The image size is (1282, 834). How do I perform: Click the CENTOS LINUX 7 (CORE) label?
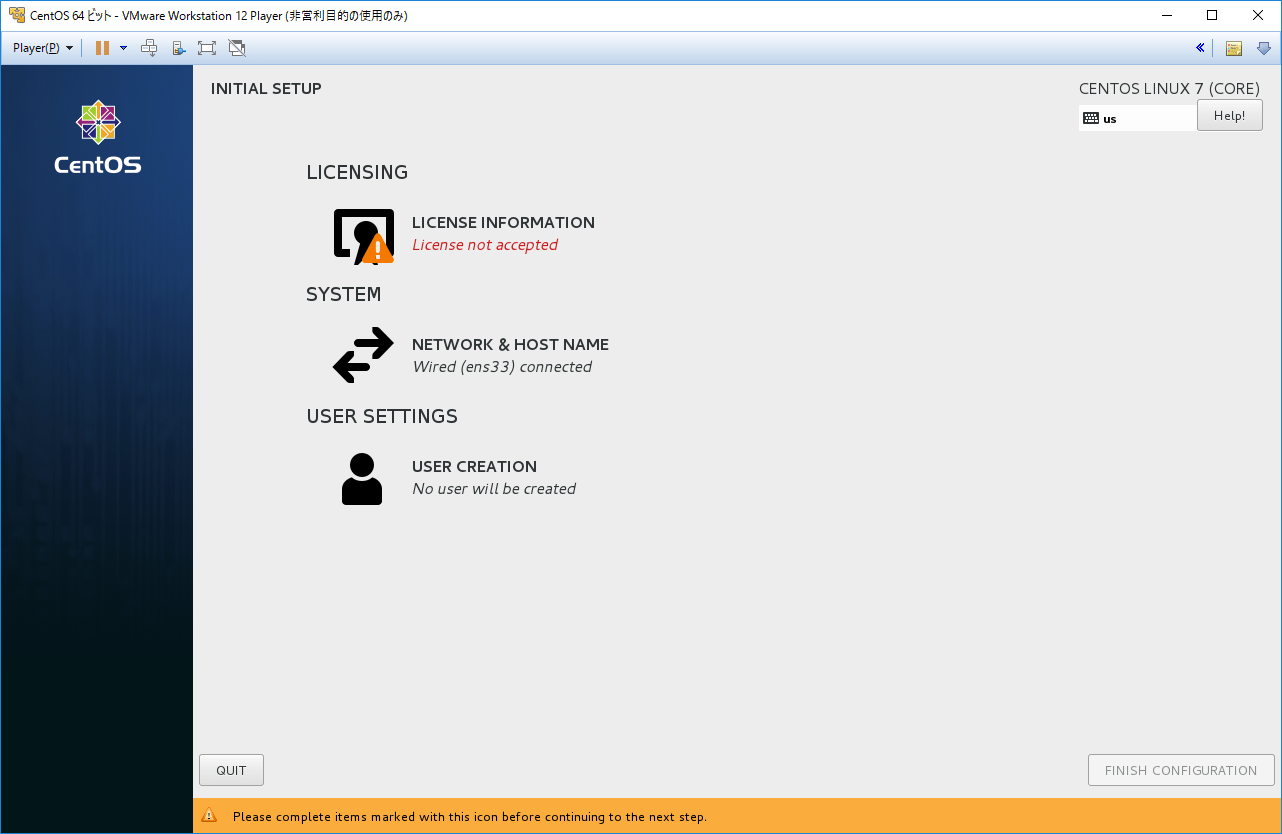[1170, 89]
